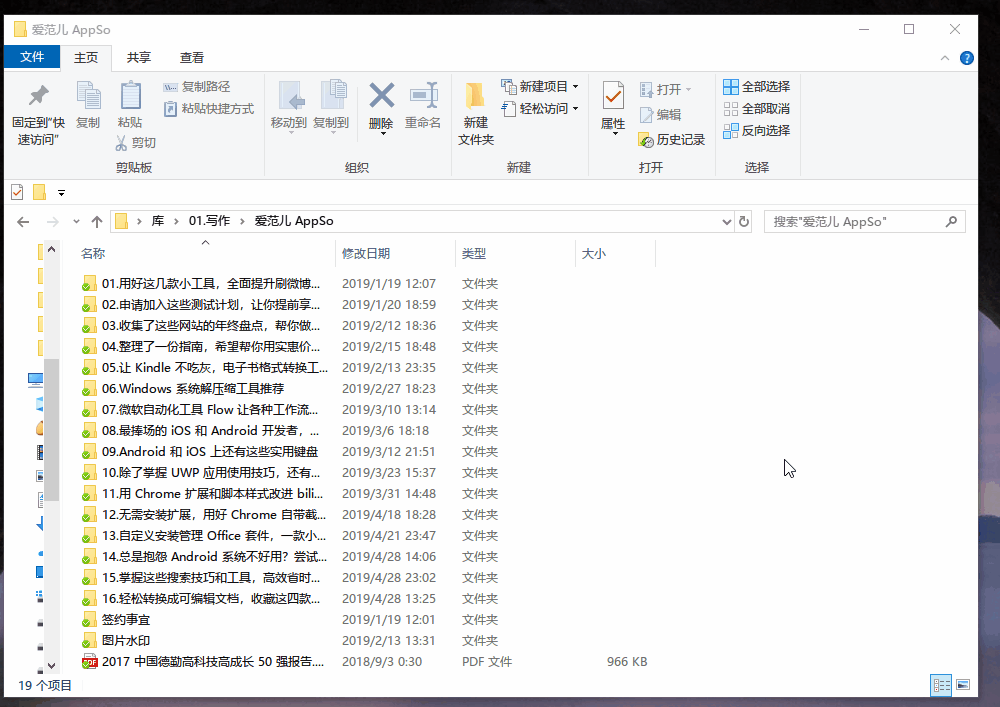Click 01.写作 in address breadcrumb
Screen dimensions: 1000x707
click(209, 221)
